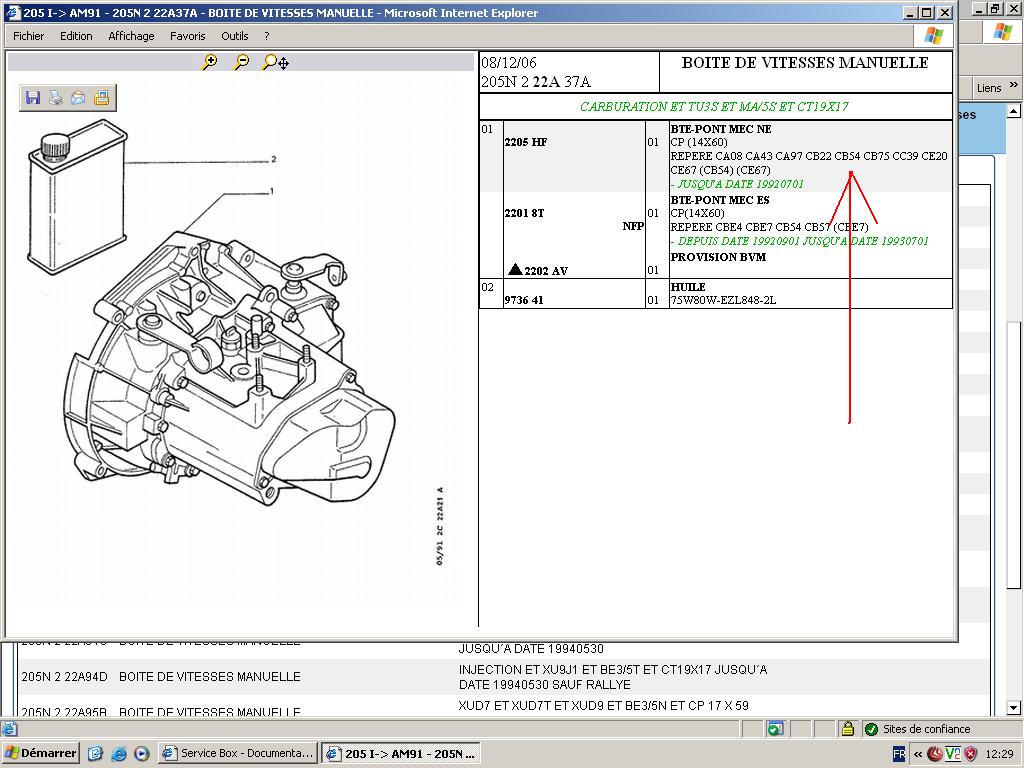Click JUSQU'A DATE 19920701 green note
This screenshot has width=1024, height=768.
point(737,184)
